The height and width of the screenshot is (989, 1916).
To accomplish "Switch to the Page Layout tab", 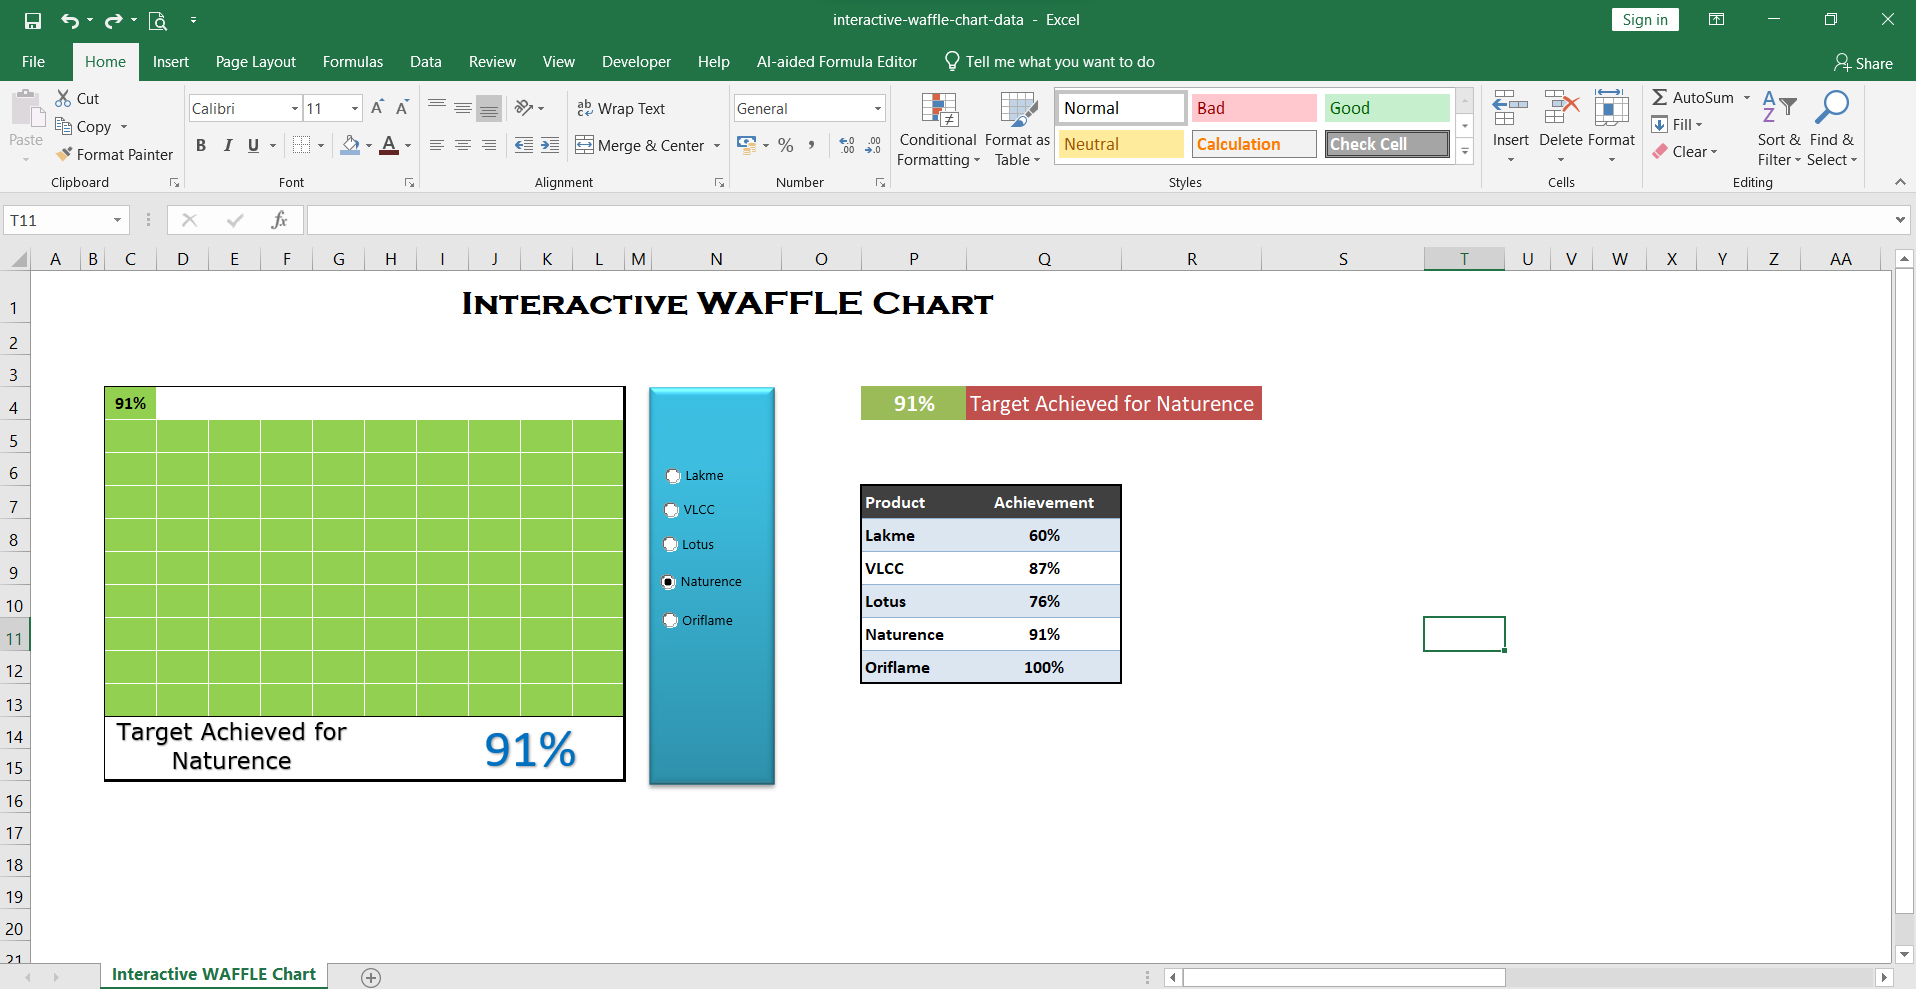I will click(256, 62).
